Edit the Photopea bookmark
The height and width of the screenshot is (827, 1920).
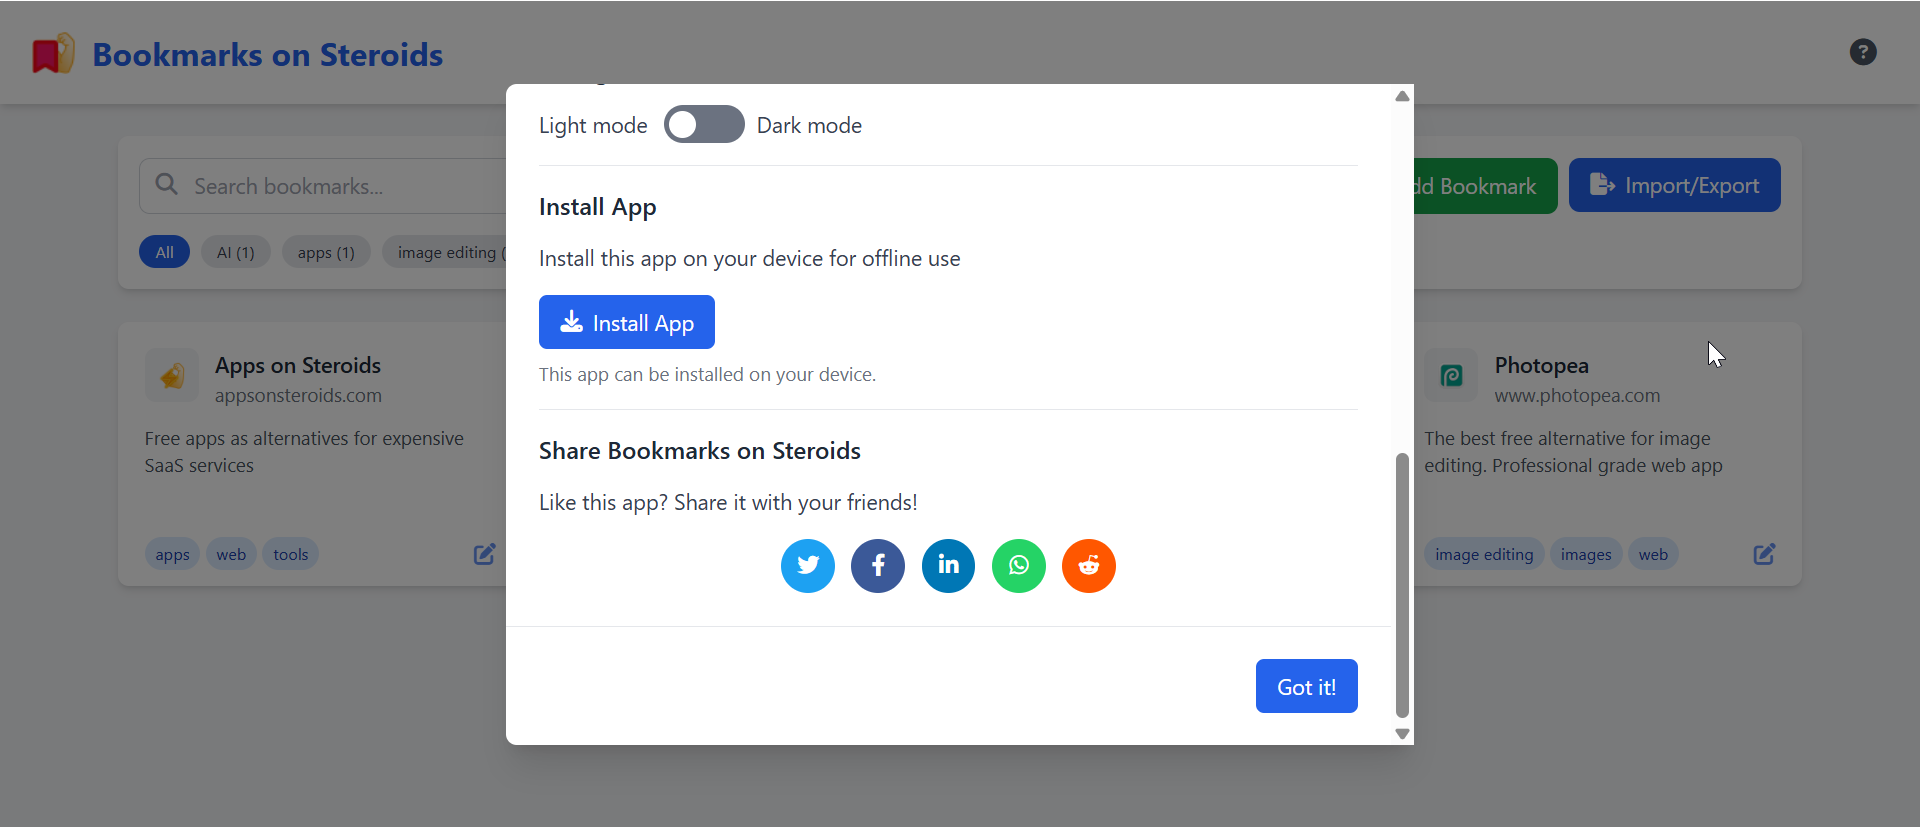(1765, 554)
